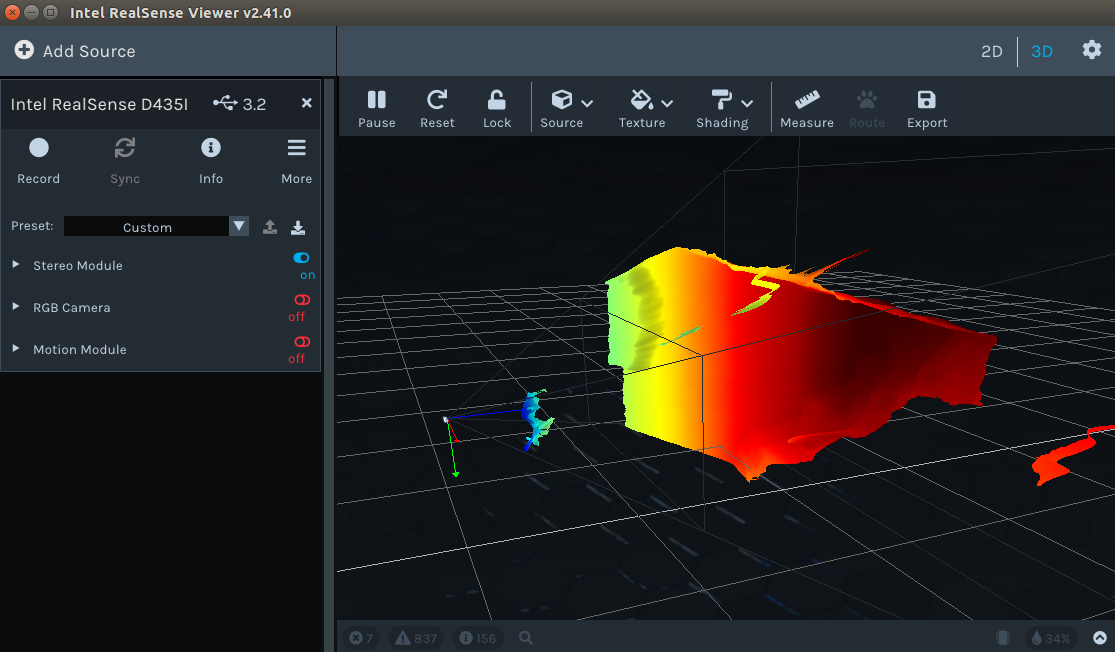Image resolution: width=1115 pixels, height=652 pixels.
Task: Open the settings gear menu
Action: pos(1092,50)
